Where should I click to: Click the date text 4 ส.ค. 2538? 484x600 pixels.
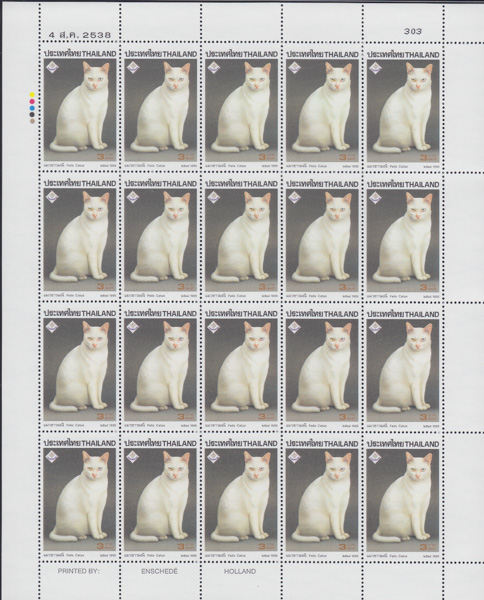pyautogui.click(x=80, y=35)
